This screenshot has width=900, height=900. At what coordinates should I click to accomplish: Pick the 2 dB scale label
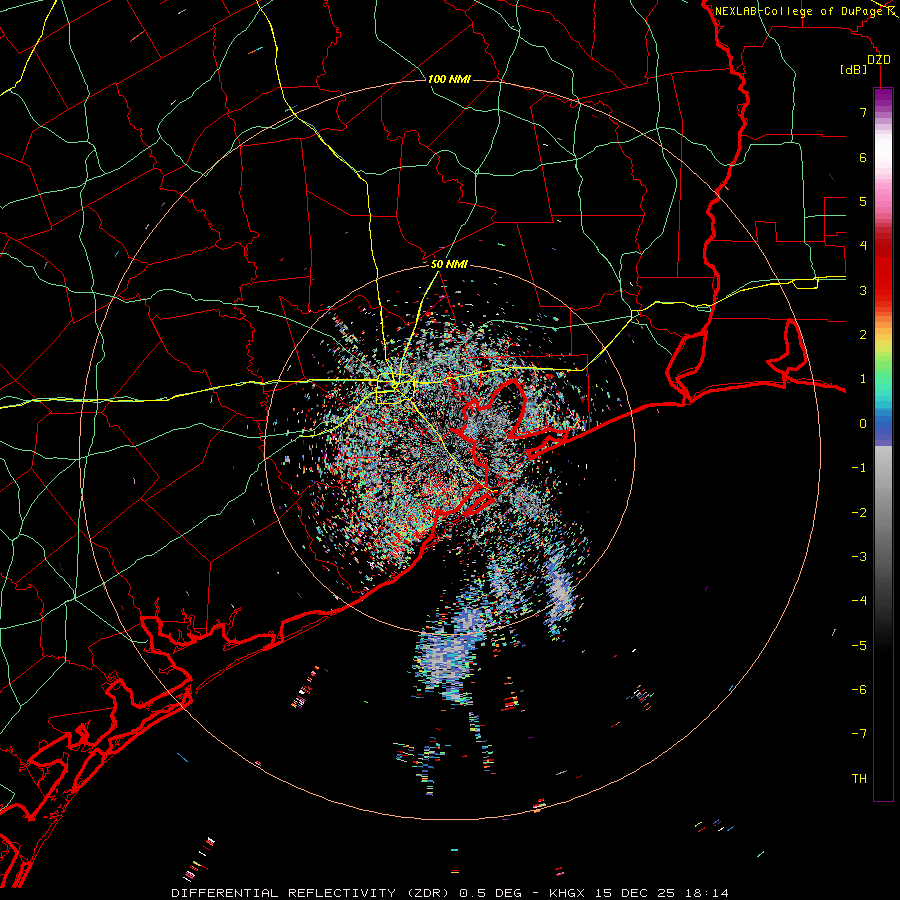(x=862, y=334)
